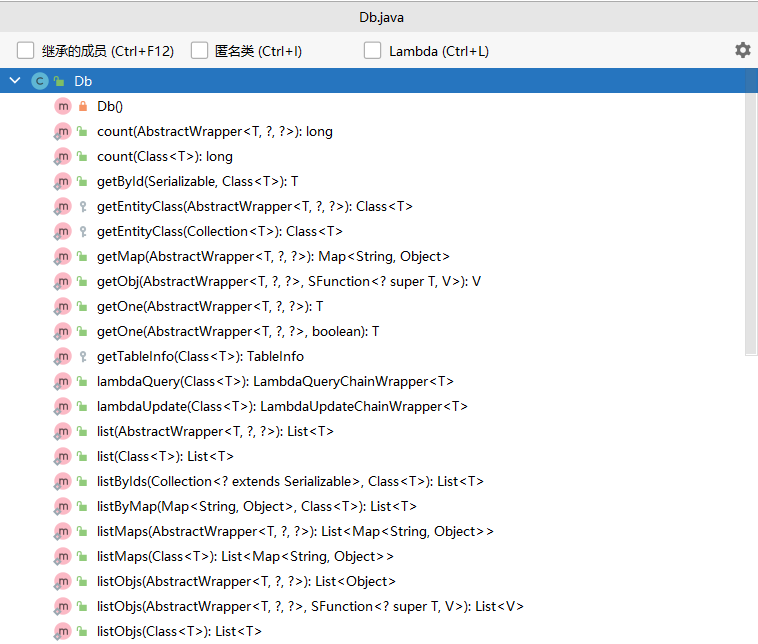
Task: Click method icon of count(AbstractWrapper)
Action: [63, 132]
